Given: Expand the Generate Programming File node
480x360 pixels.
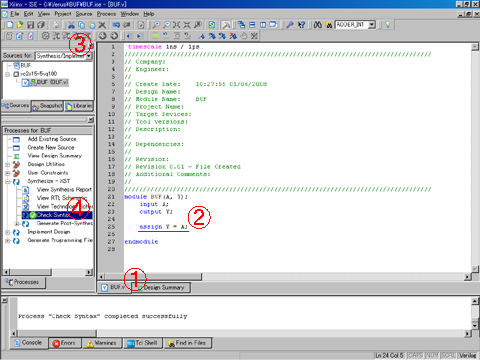Looking at the screenshot, I should [7, 240].
